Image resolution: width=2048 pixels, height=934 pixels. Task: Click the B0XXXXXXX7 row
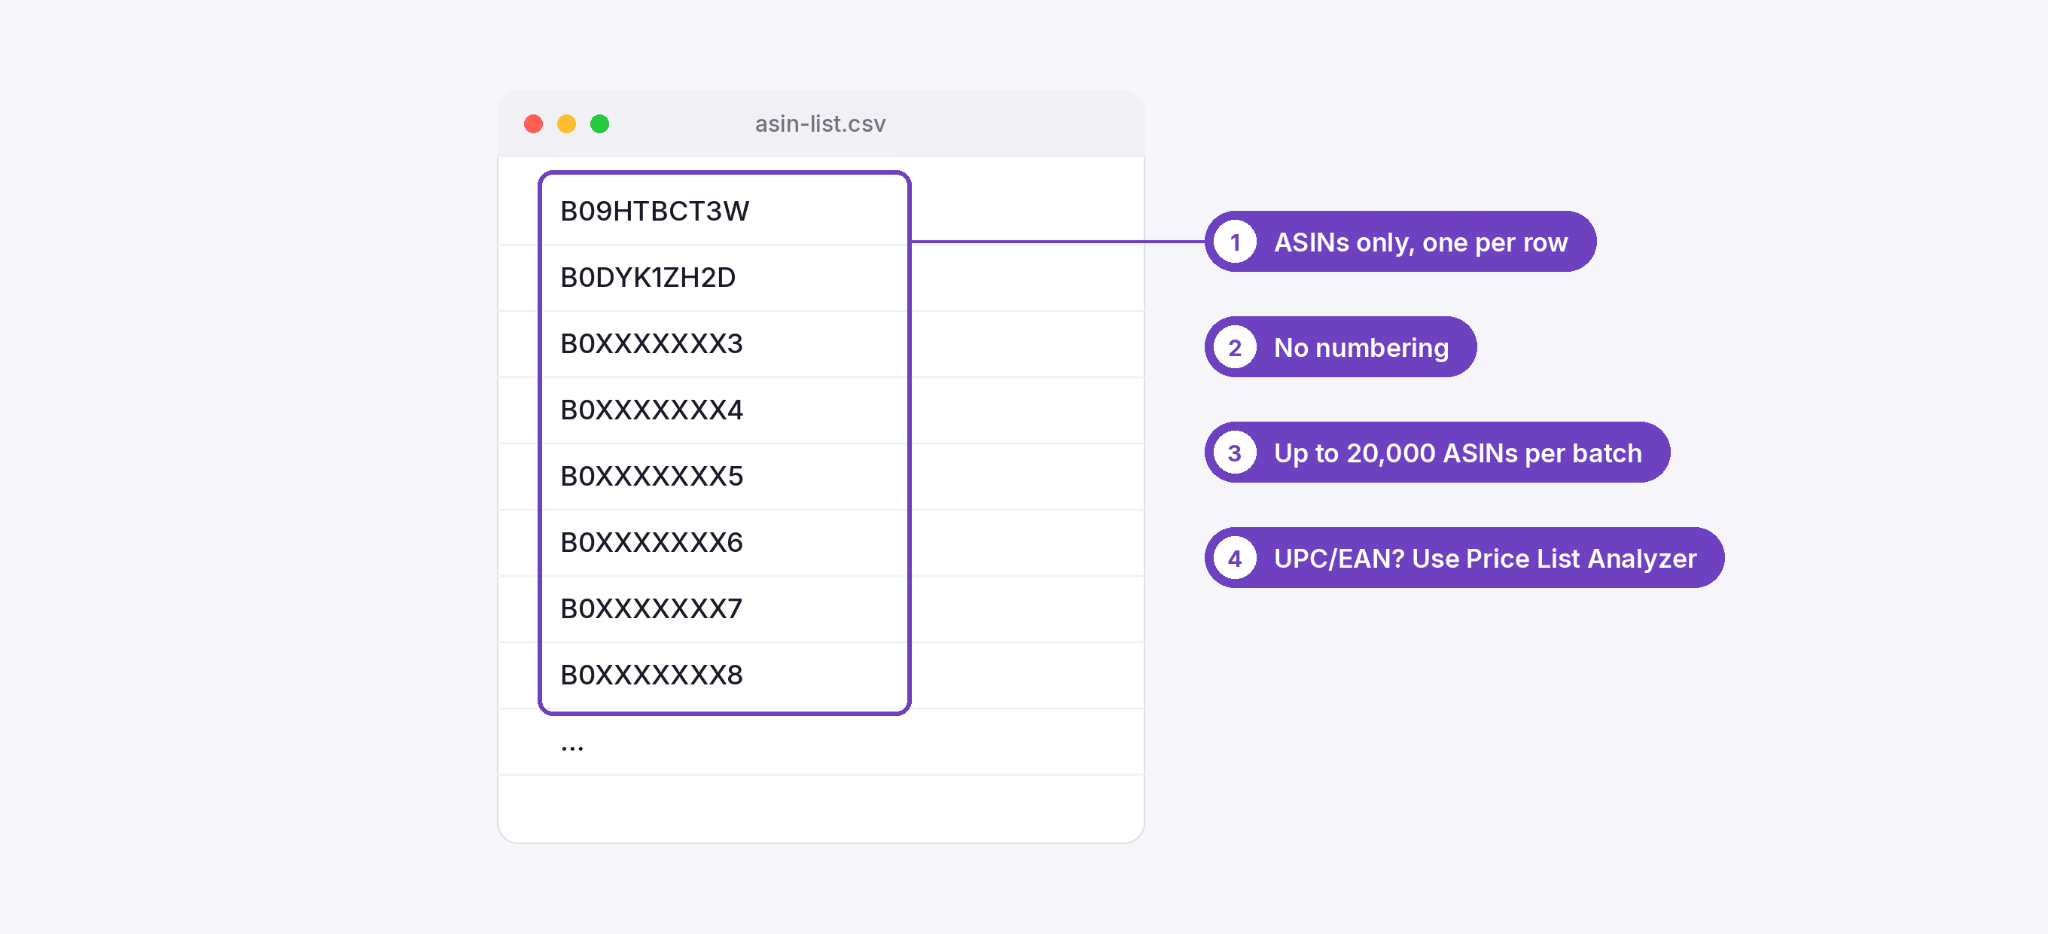[x=821, y=609]
